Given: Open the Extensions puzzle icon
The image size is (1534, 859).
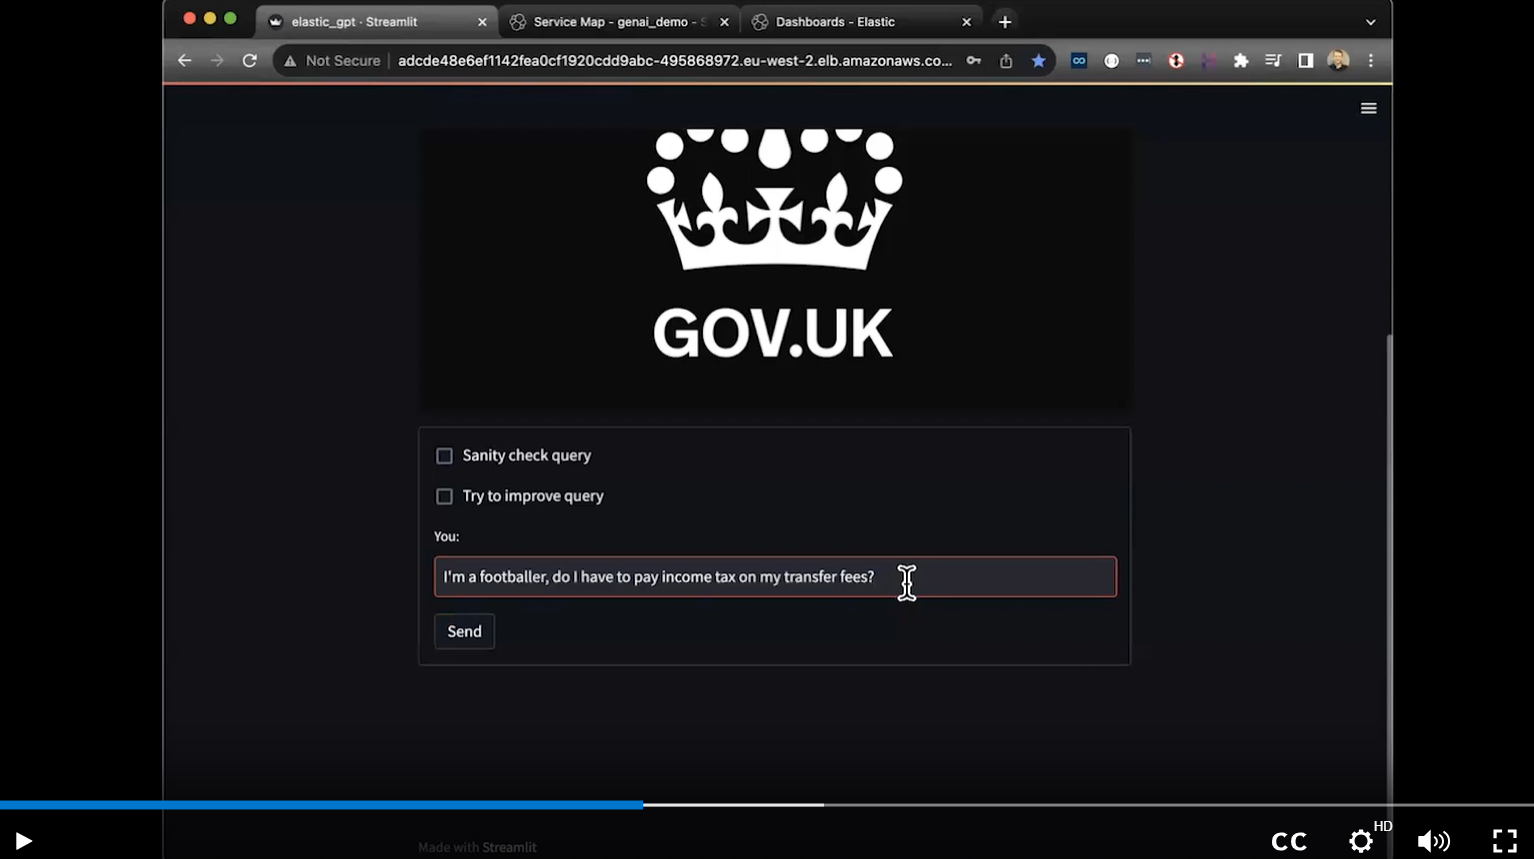Looking at the screenshot, I should point(1241,61).
